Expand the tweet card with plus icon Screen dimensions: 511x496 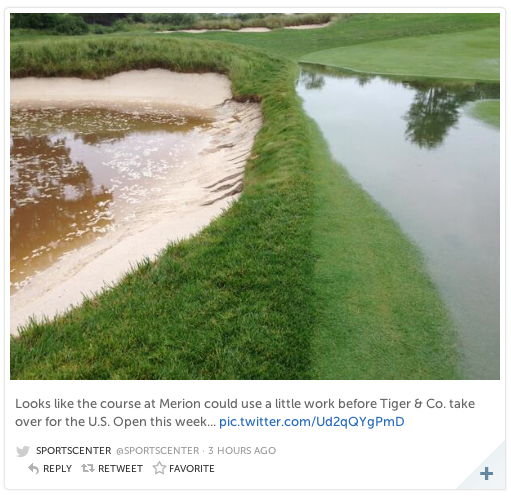click(x=486, y=474)
